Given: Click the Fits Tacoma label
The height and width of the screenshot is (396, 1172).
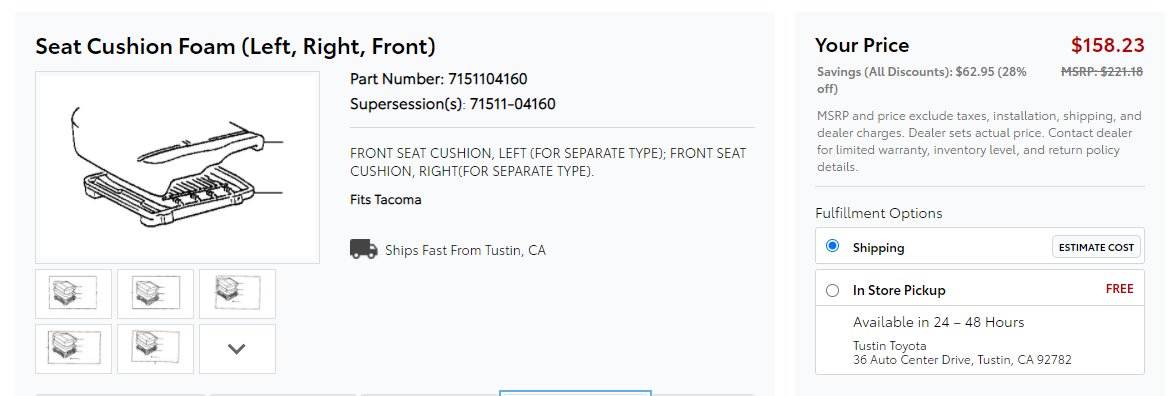Looking at the screenshot, I should (386, 199).
